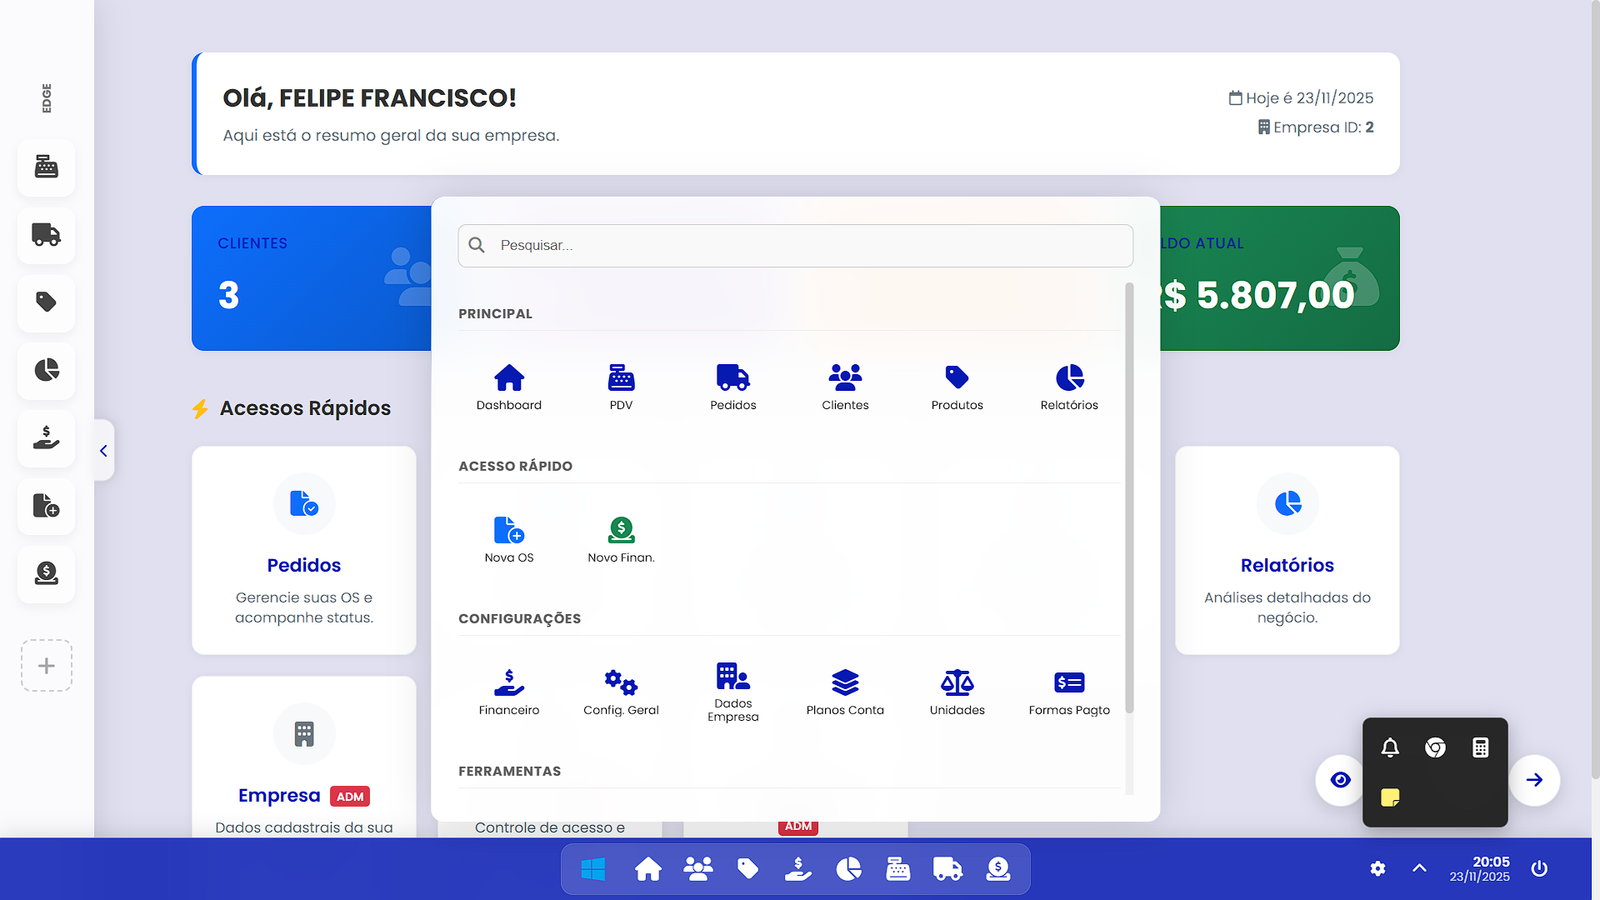Image resolution: width=1600 pixels, height=900 pixels.
Task: Start a Novo Finan. entry
Action: click(x=621, y=537)
